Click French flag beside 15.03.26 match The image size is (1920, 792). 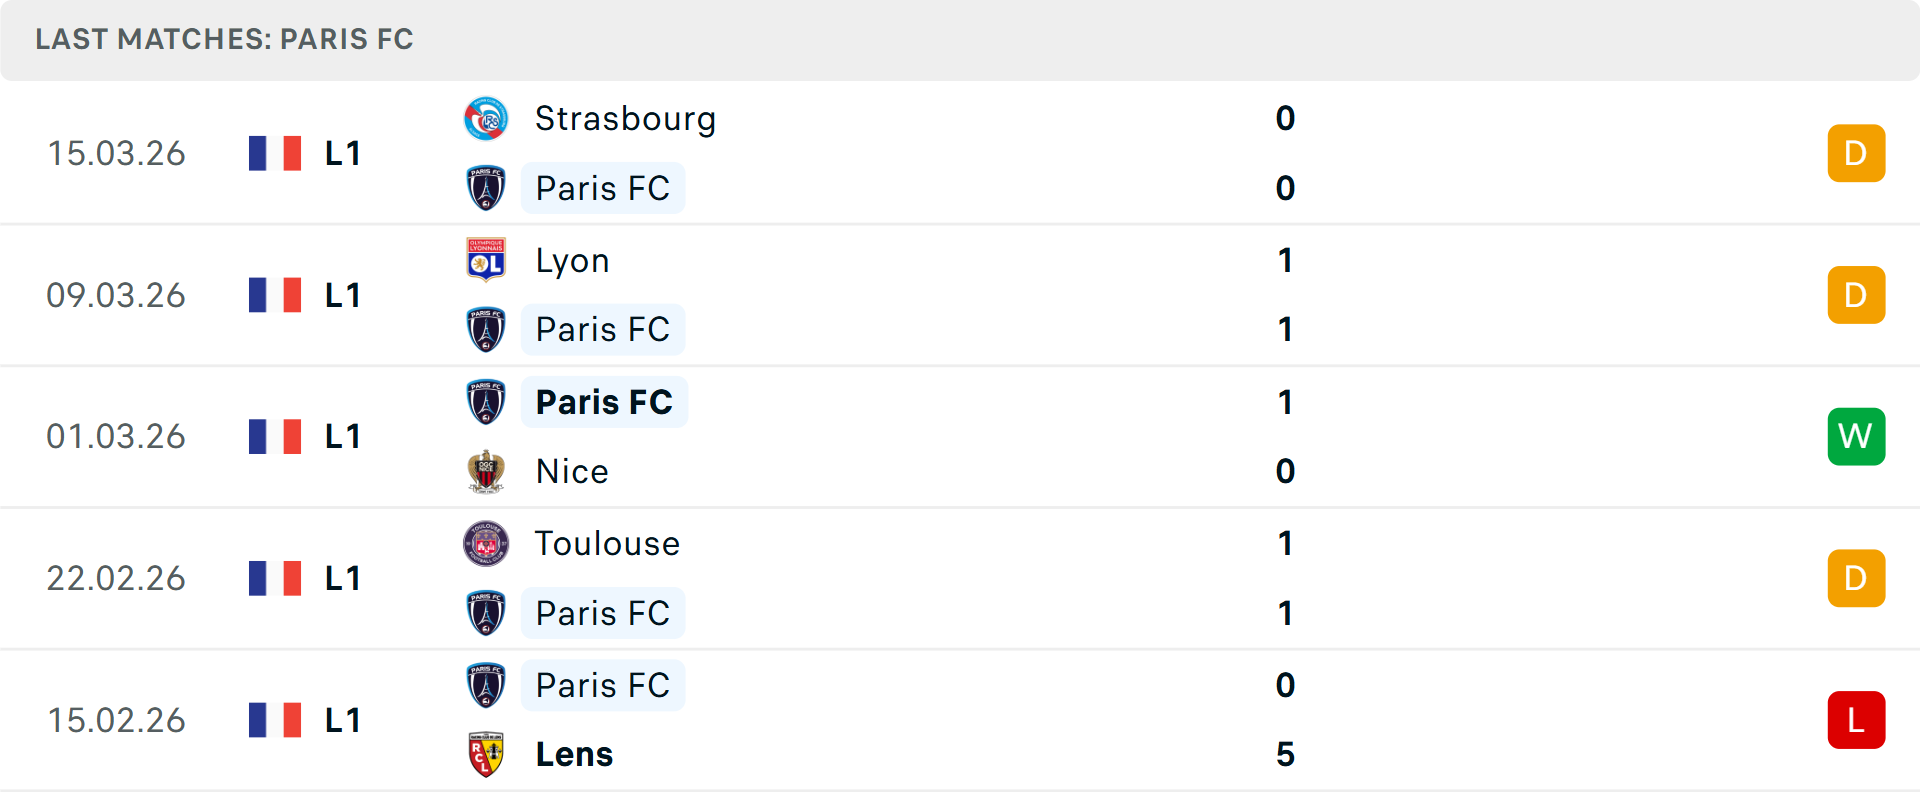click(275, 153)
